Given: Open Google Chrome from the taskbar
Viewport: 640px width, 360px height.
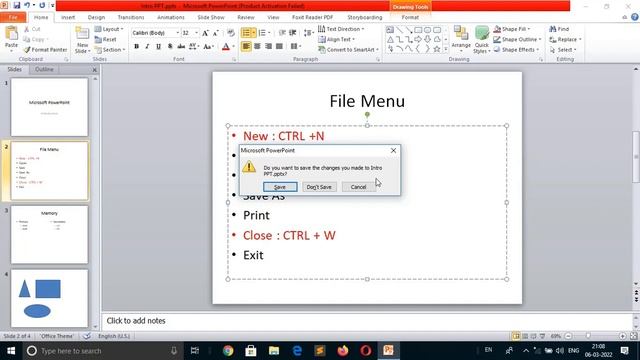Looking at the screenshot, I should pyautogui.click(x=228, y=350).
